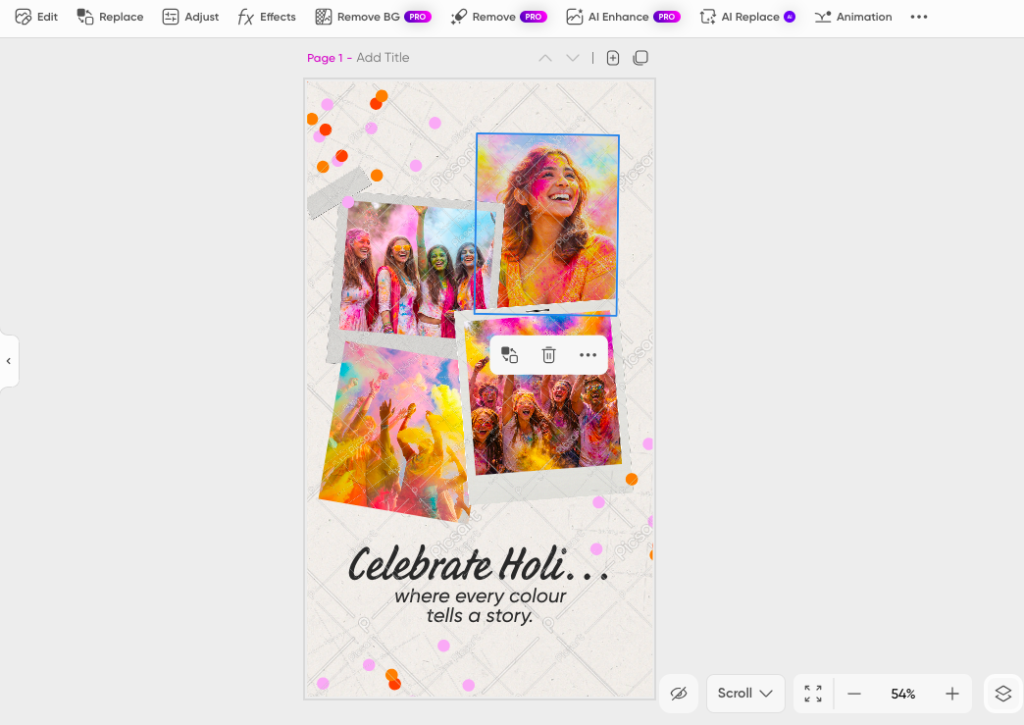Open the Scroll view mode dropdown
This screenshot has height=725, width=1024.
click(x=745, y=693)
